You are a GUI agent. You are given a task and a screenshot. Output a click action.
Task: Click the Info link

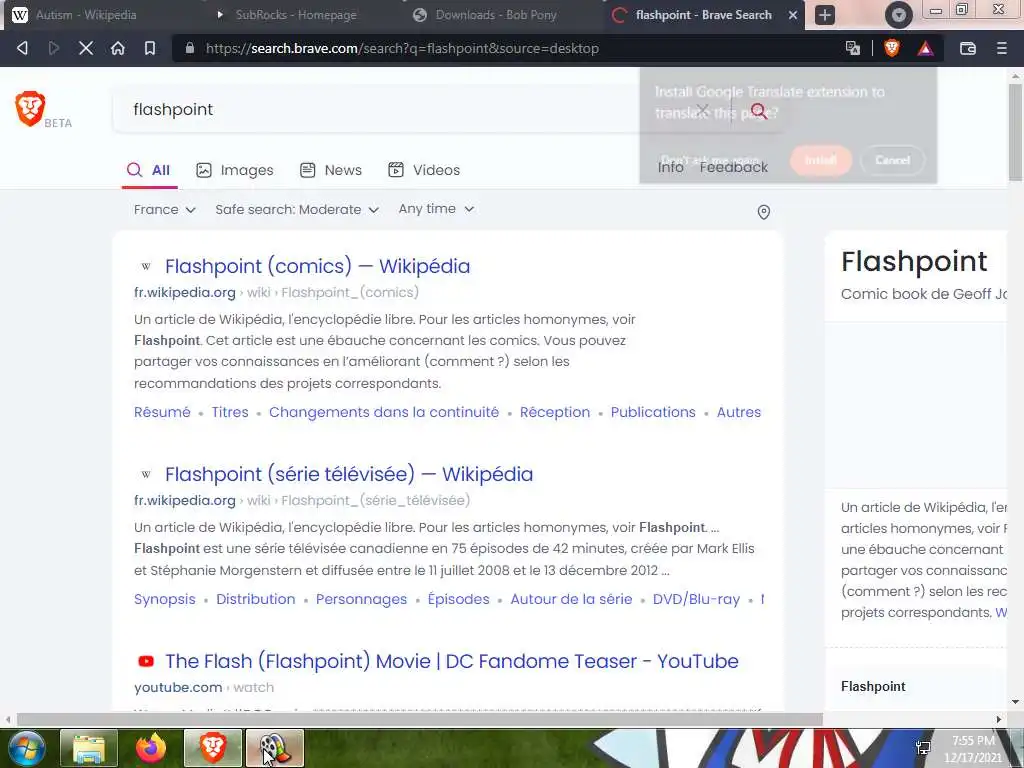click(670, 168)
